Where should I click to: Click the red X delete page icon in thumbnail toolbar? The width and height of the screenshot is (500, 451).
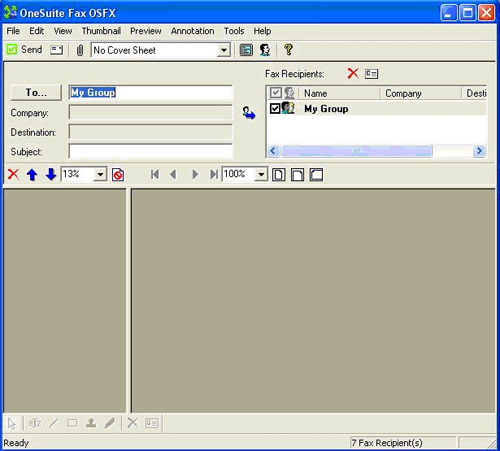click(13, 174)
